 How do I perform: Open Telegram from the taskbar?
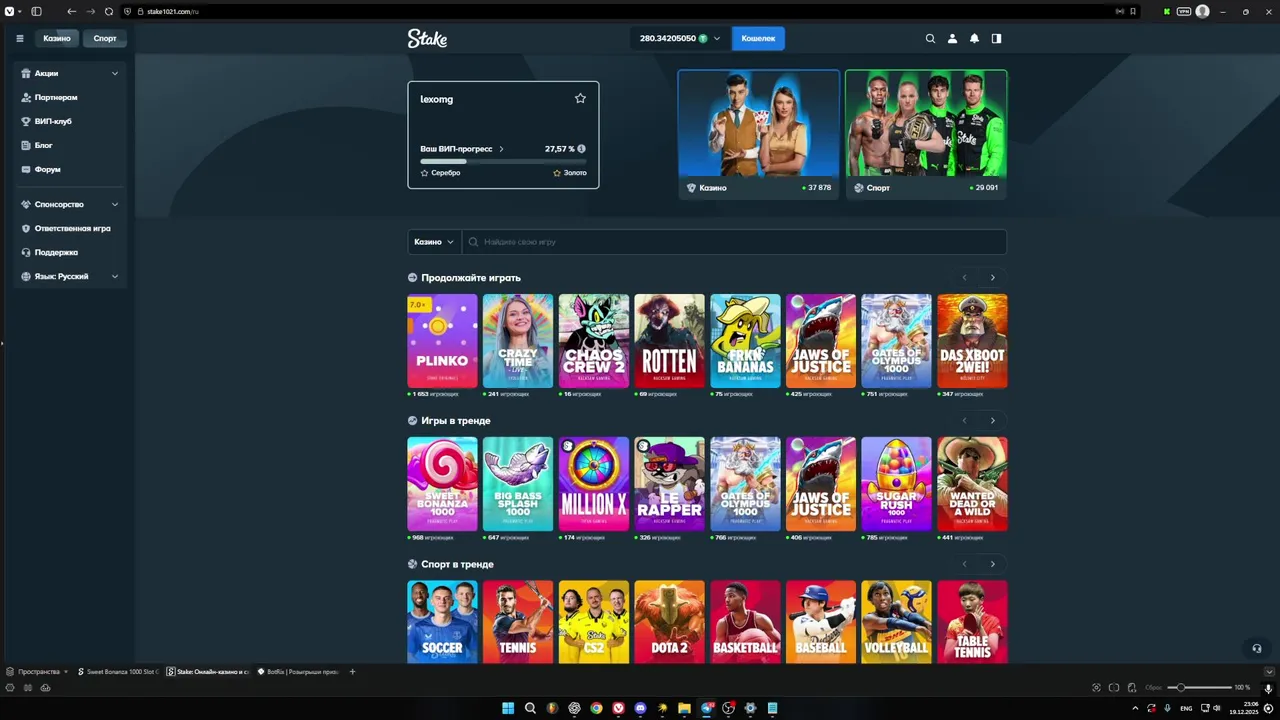(x=706, y=708)
